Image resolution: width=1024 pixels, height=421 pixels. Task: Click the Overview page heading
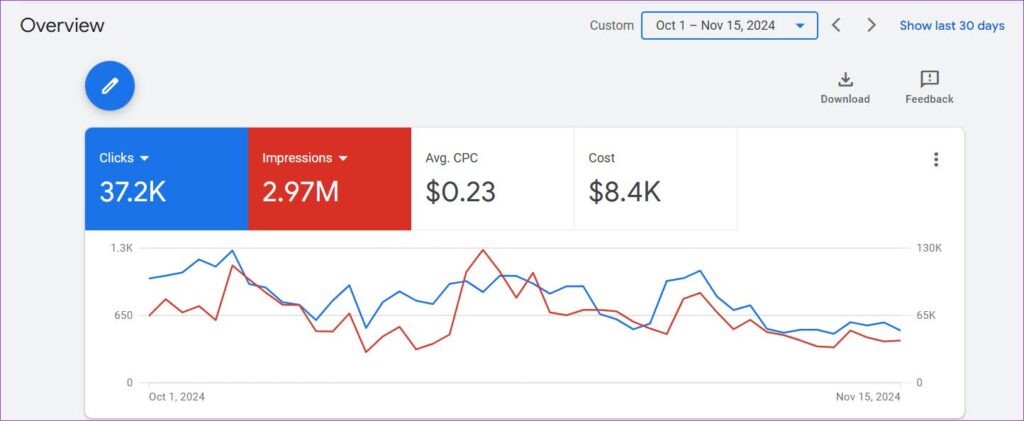click(62, 25)
